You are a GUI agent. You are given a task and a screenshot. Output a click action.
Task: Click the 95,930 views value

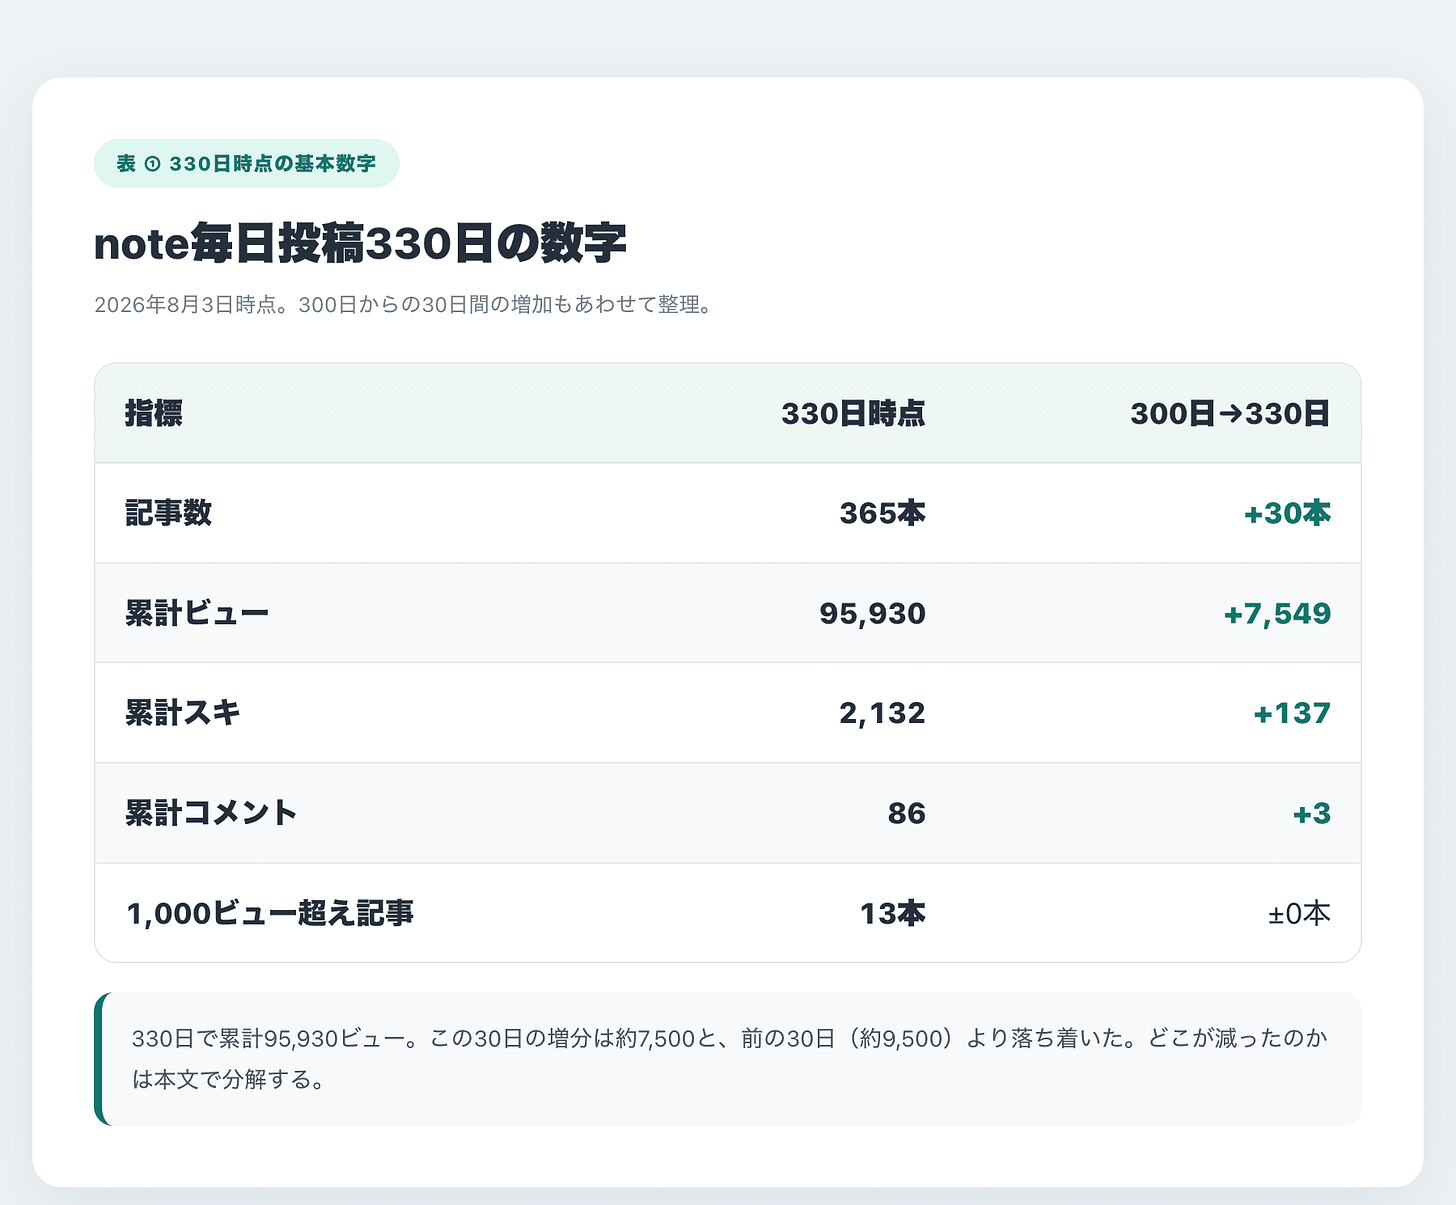872,613
